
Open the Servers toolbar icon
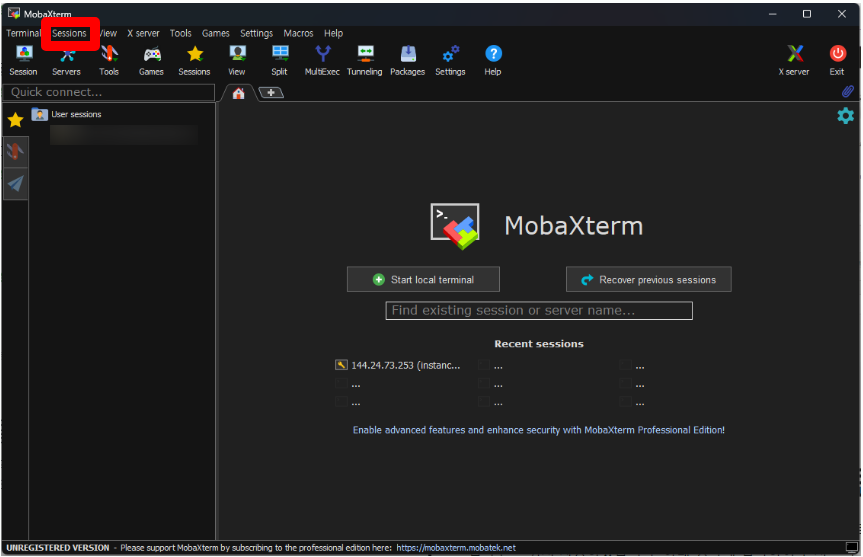66,61
